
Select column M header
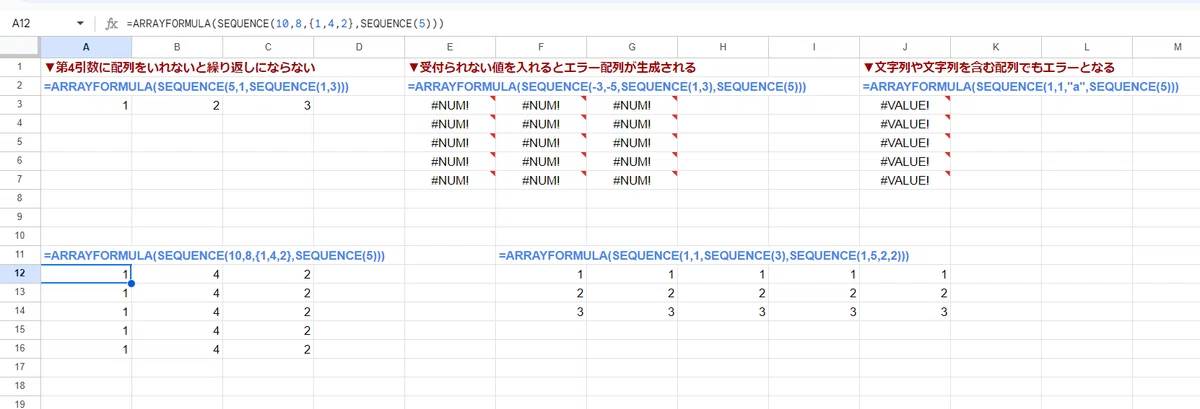coord(1167,47)
